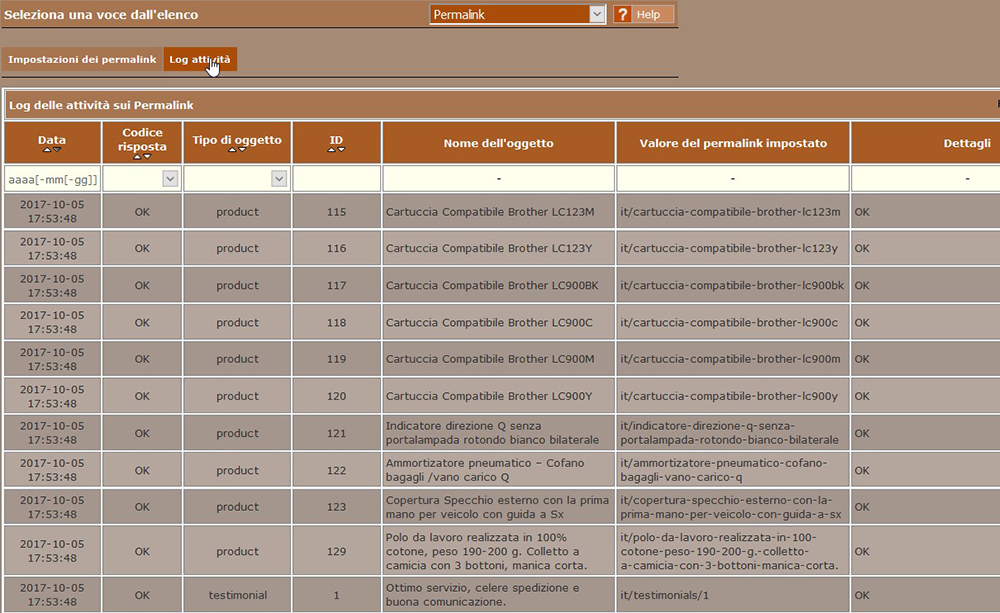Click ID cell 118
1000x613 pixels.
(337, 322)
